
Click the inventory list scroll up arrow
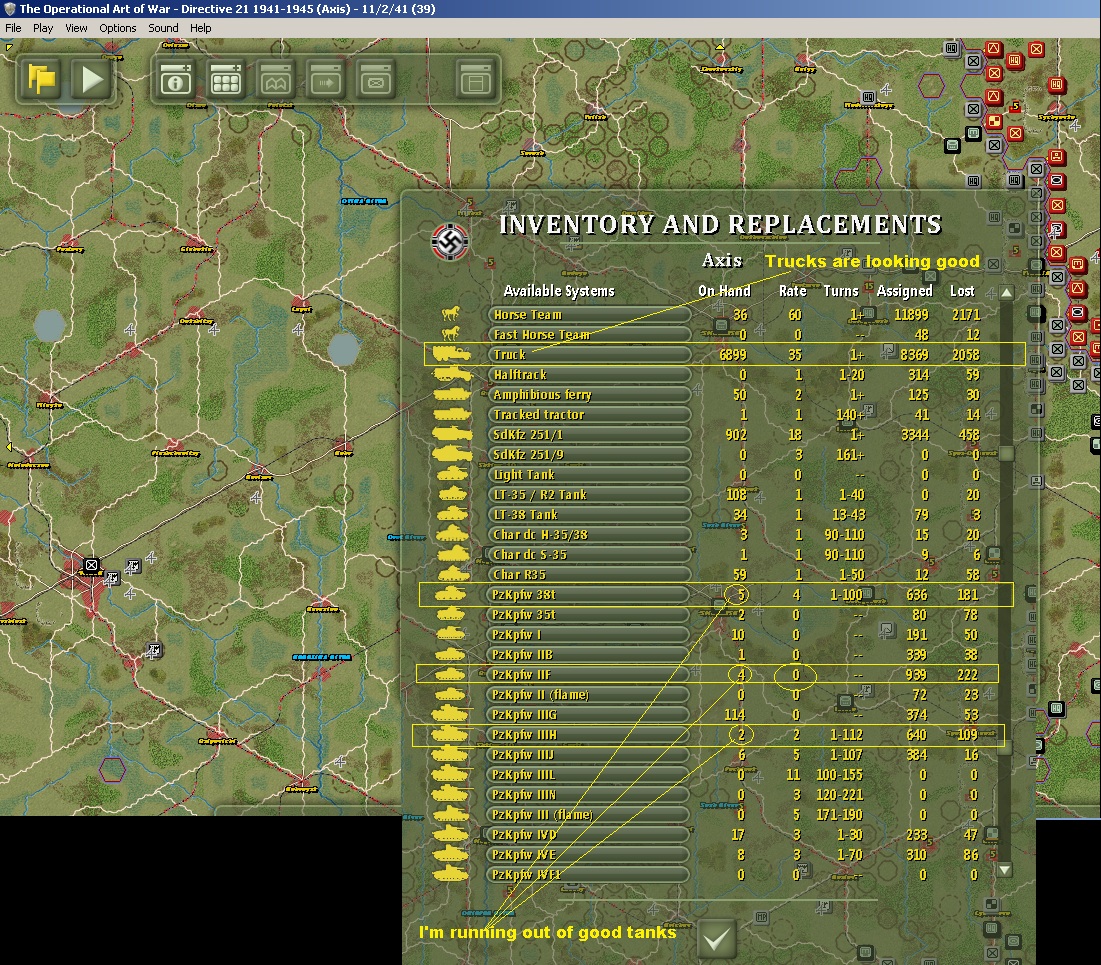coord(1006,292)
